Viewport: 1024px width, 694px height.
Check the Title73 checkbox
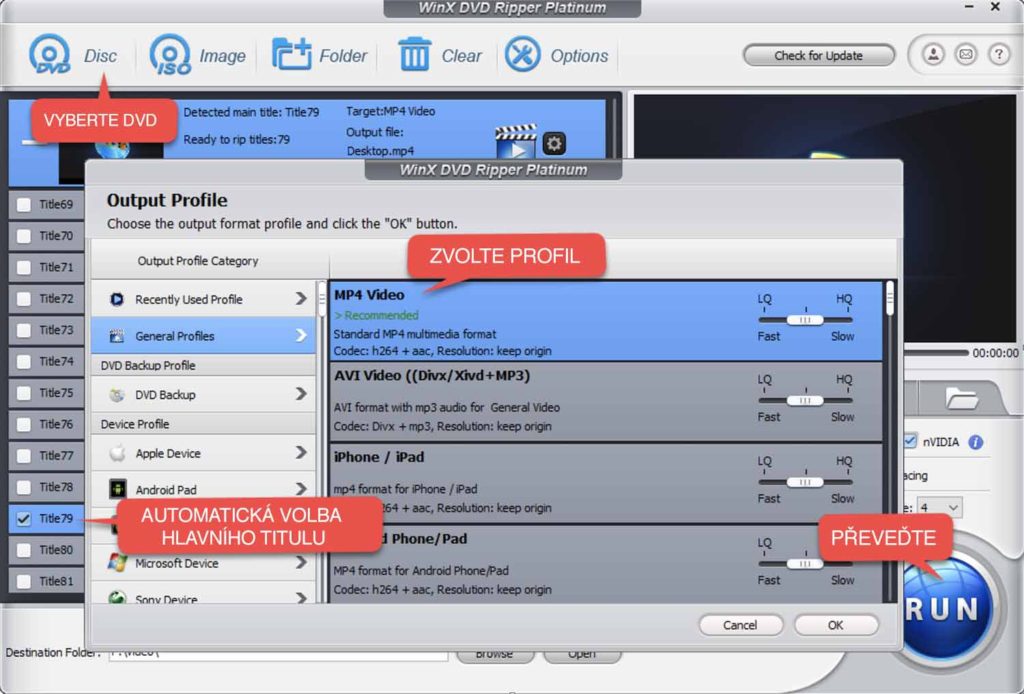(24, 330)
